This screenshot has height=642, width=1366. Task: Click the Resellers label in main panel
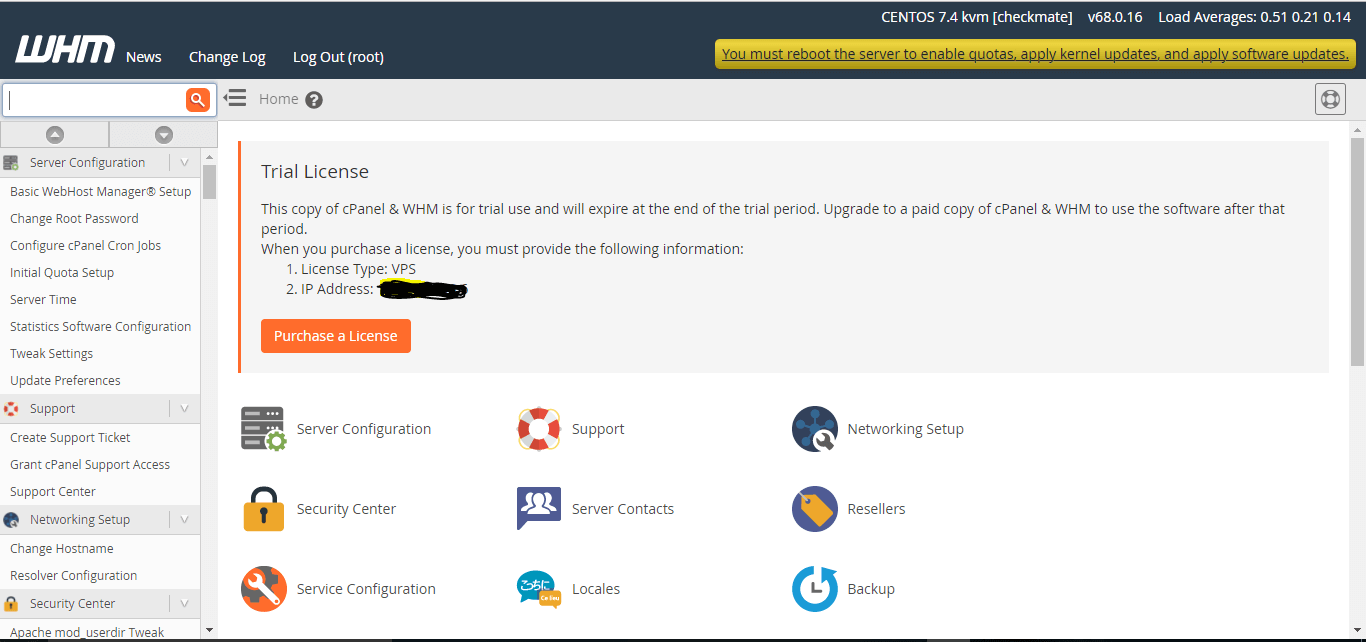point(877,509)
